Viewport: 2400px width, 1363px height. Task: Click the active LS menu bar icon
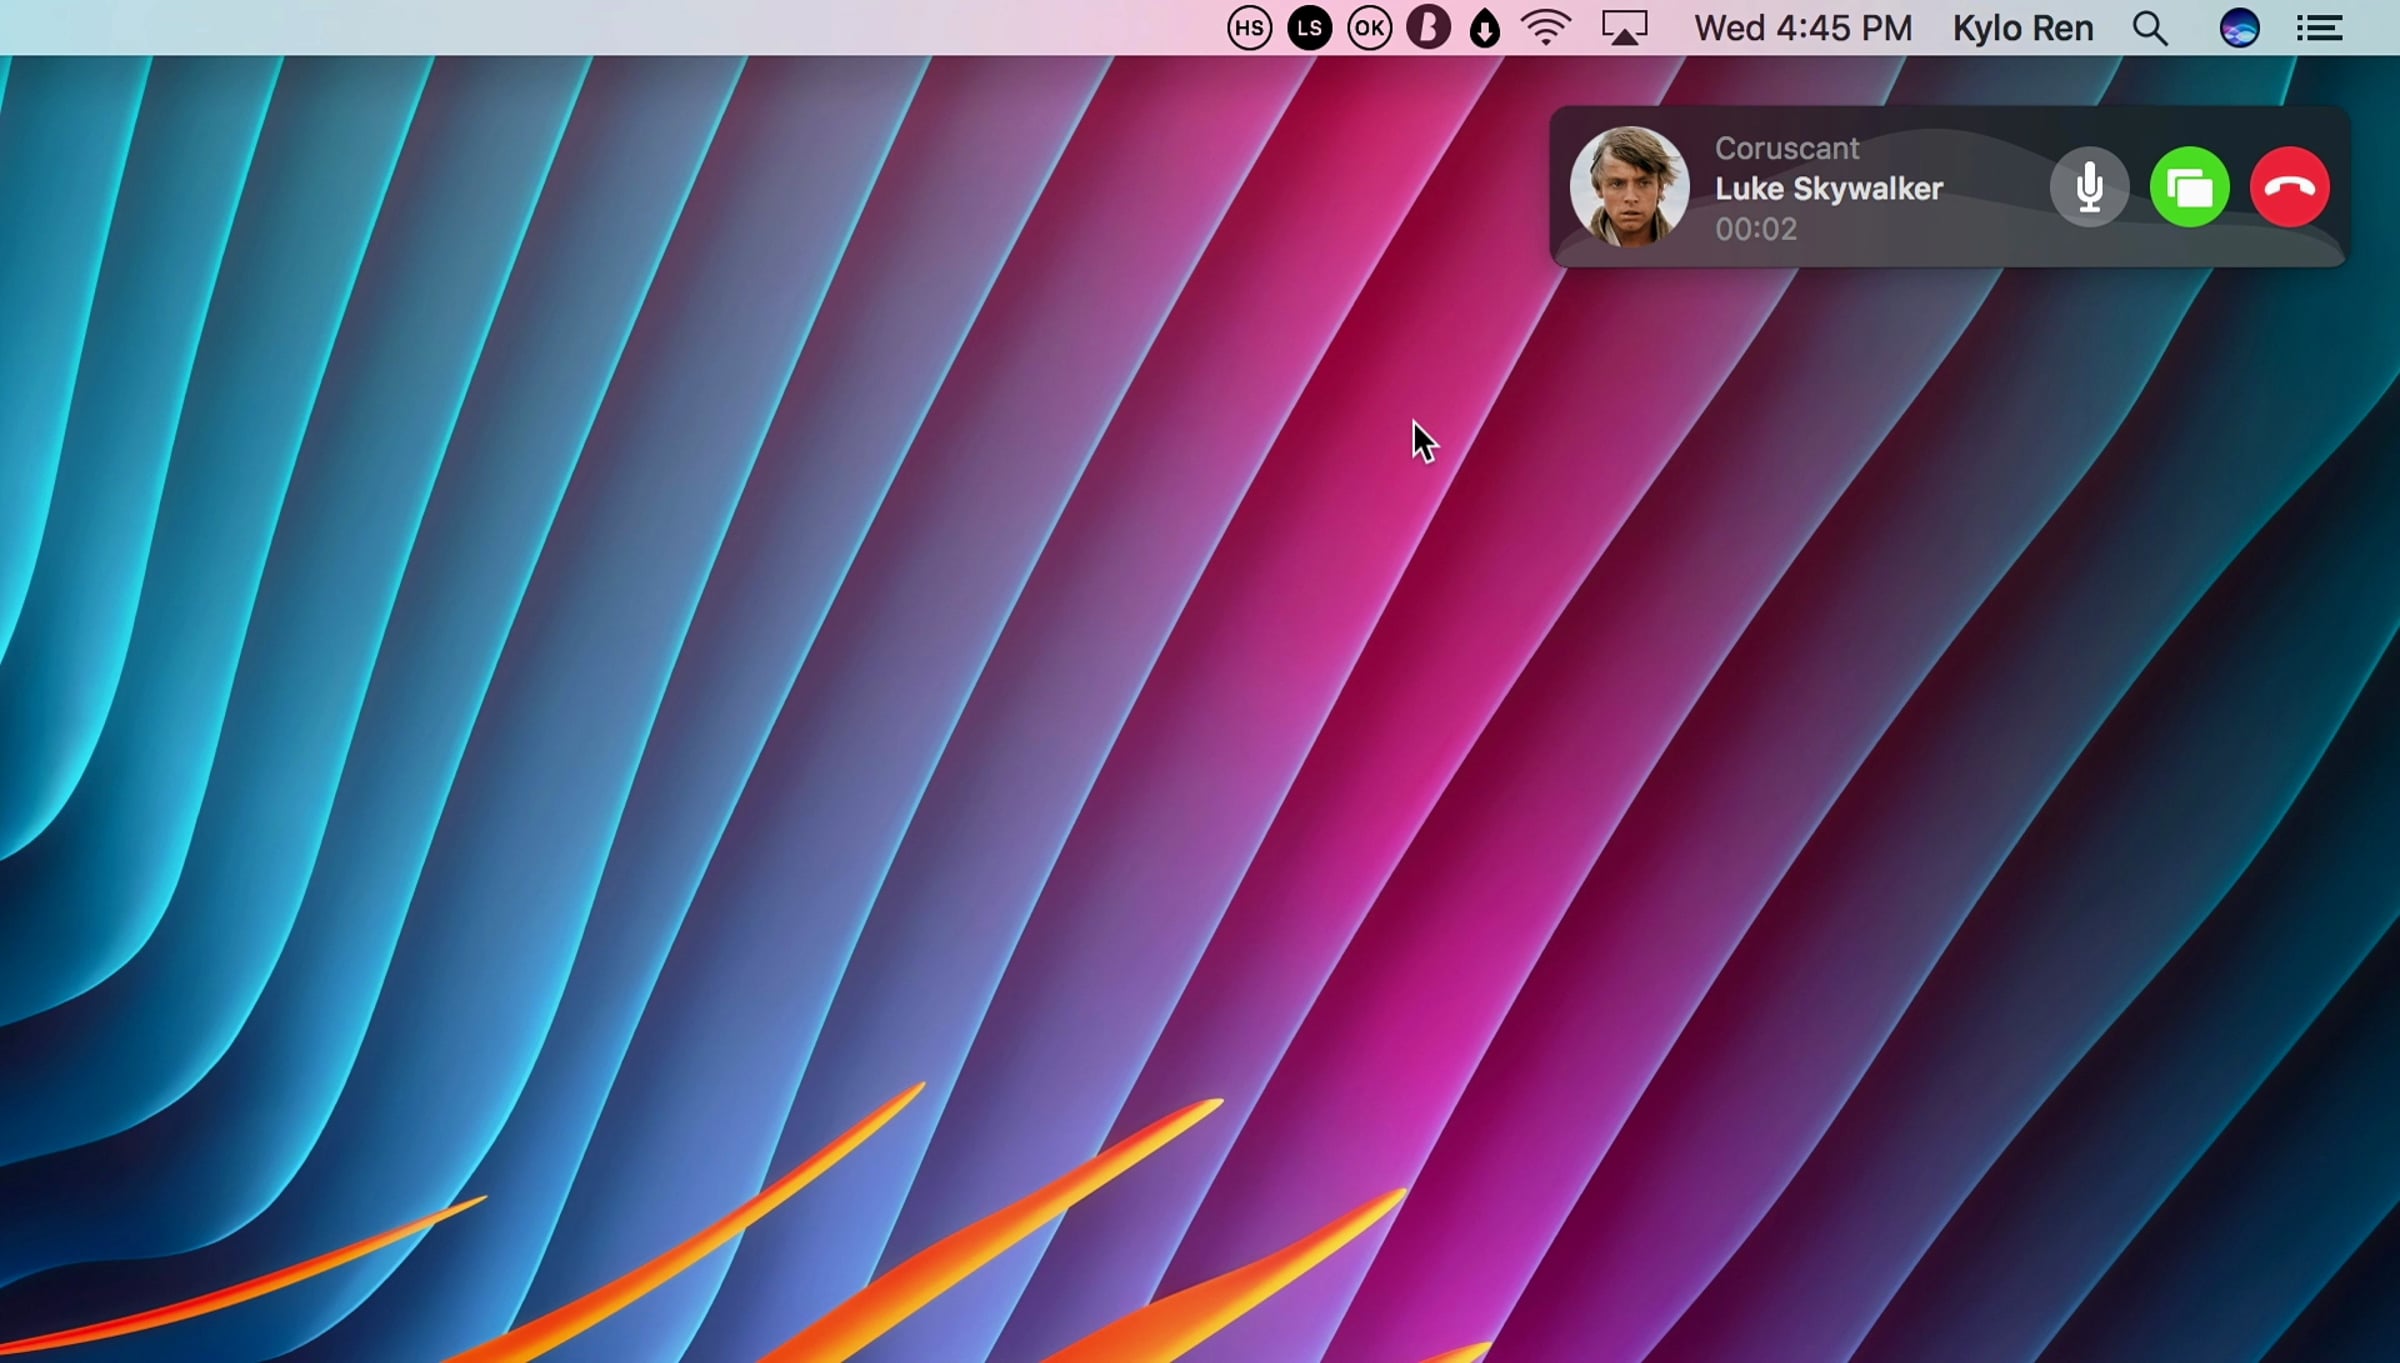1309,28
